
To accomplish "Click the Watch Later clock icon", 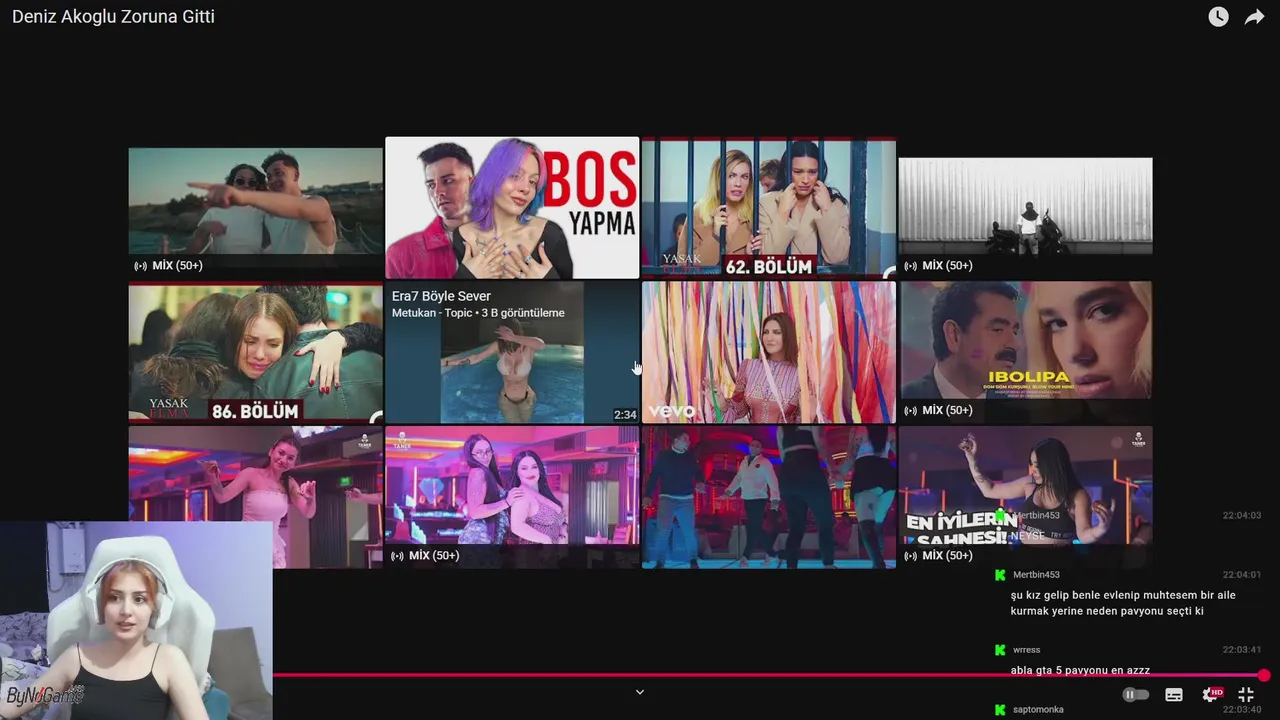I will tap(1218, 17).
